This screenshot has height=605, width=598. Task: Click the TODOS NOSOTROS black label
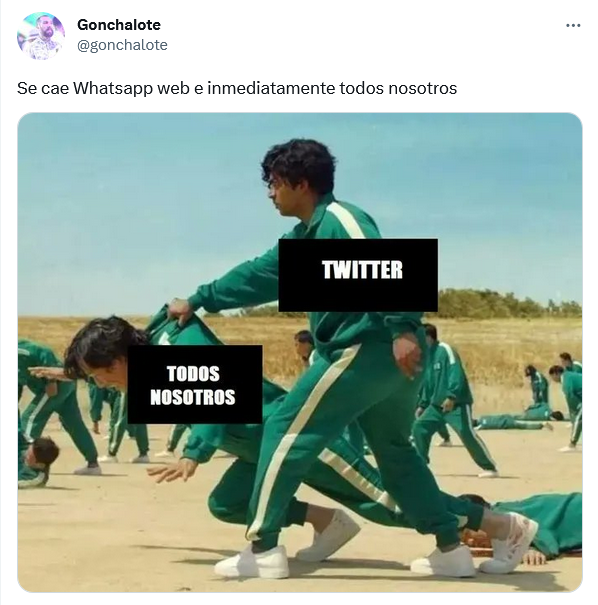click(x=195, y=384)
